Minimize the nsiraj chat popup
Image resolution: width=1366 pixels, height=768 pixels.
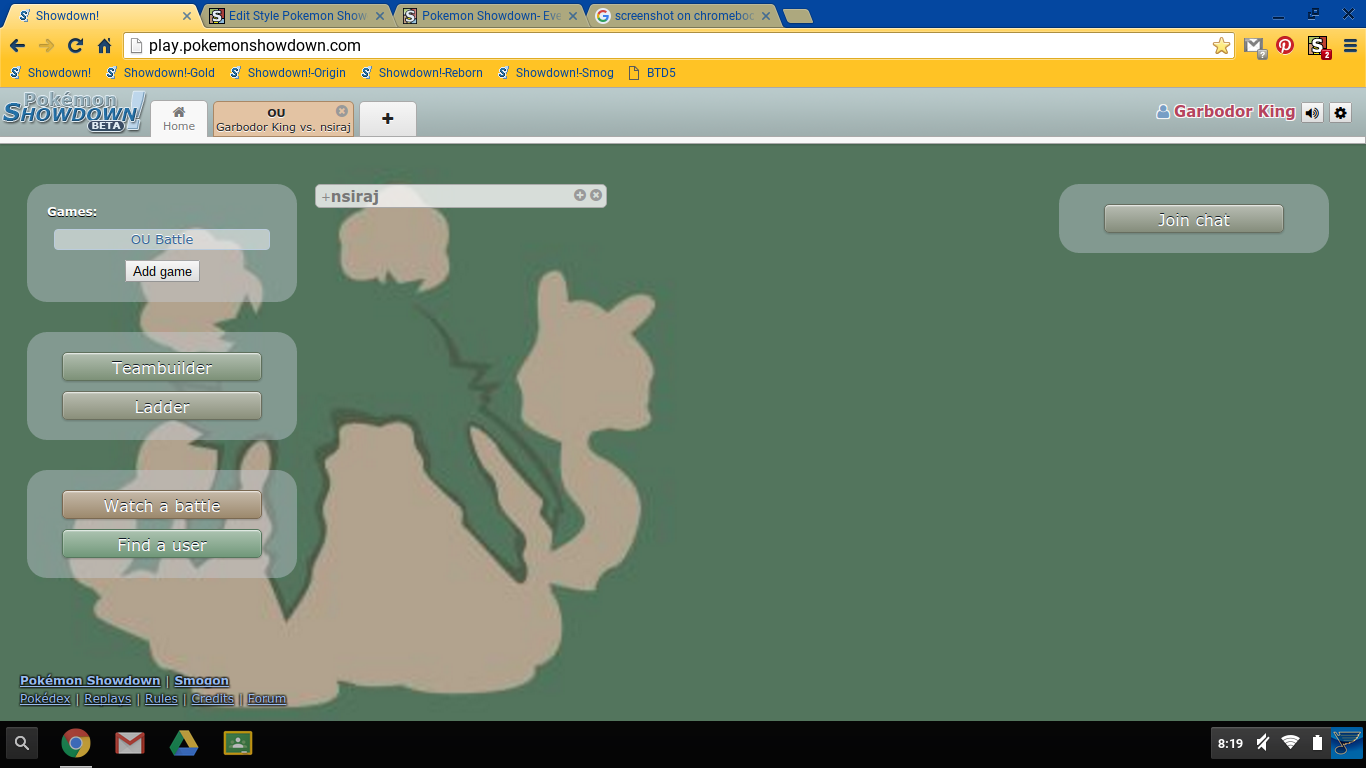[x=580, y=195]
